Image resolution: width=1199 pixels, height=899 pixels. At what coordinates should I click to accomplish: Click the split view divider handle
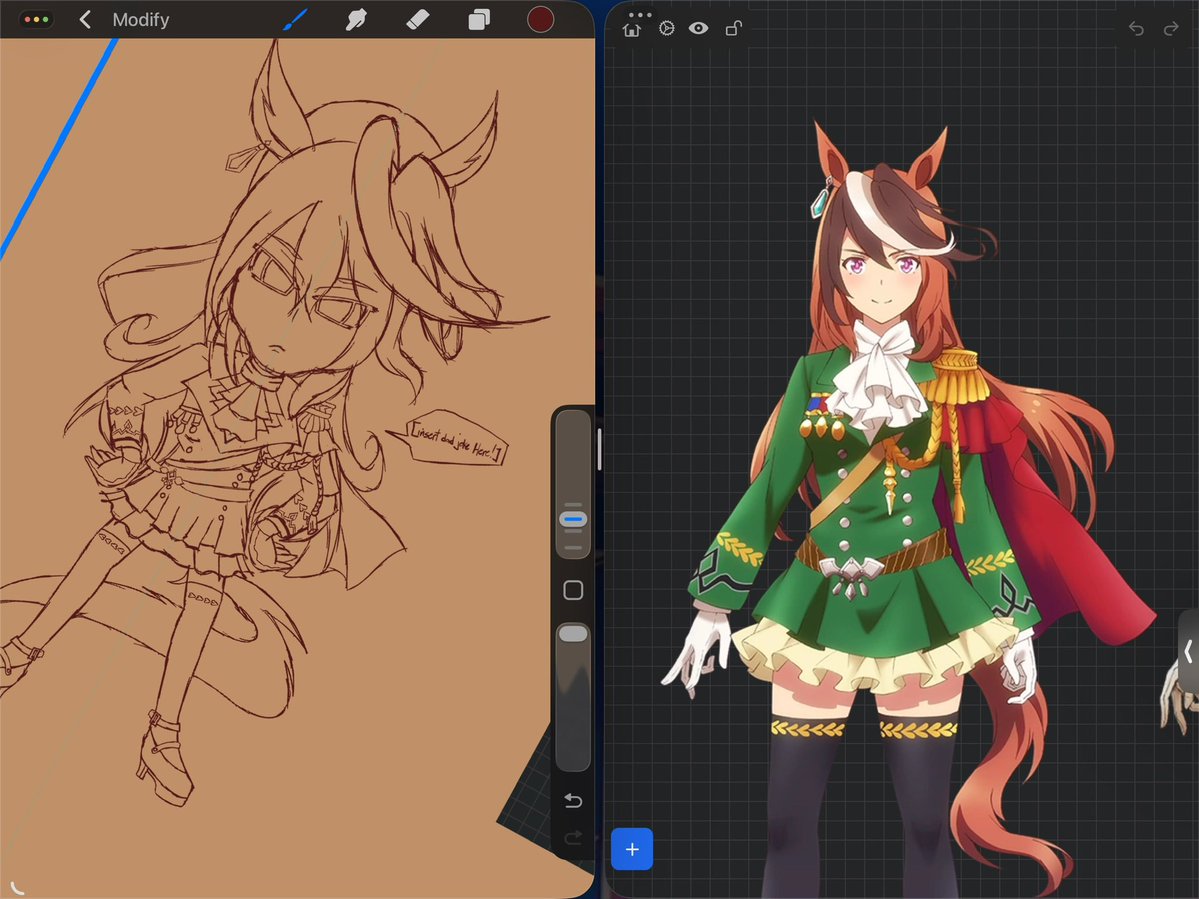coord(600,450)
